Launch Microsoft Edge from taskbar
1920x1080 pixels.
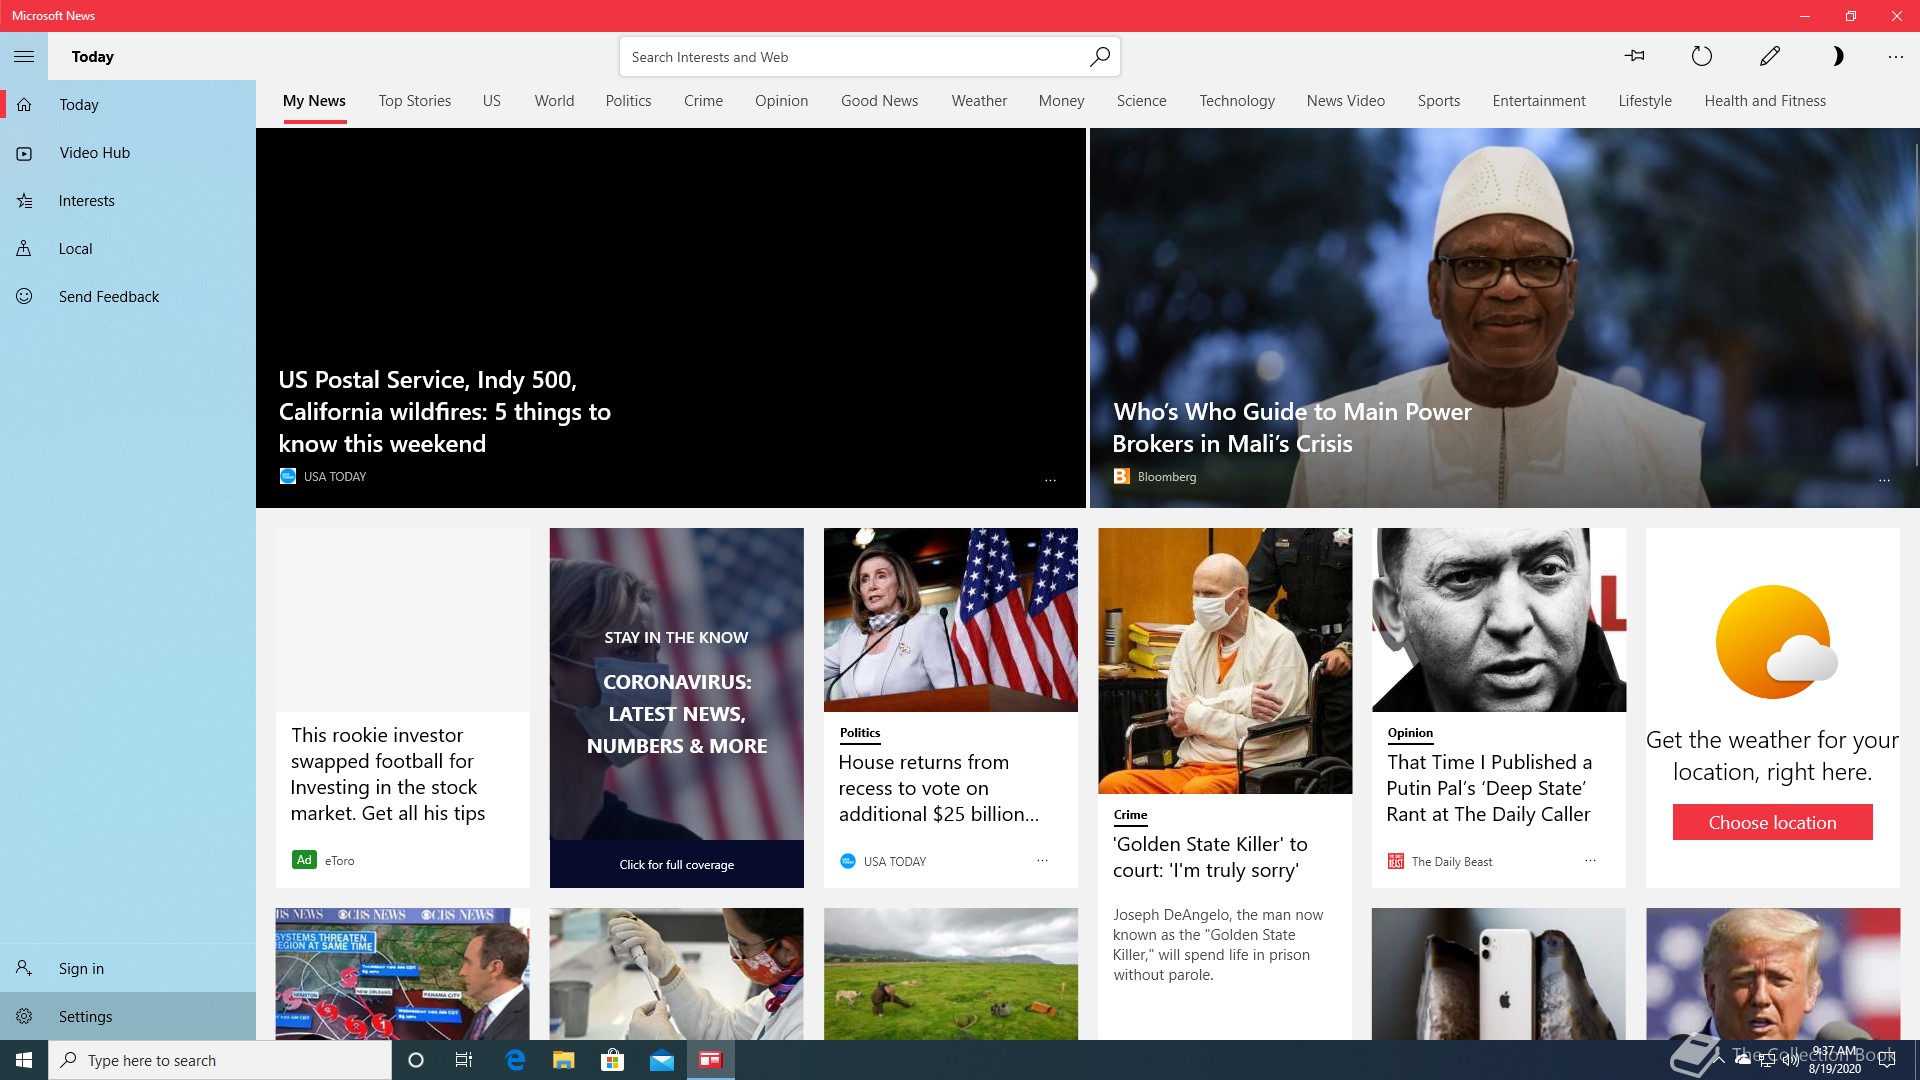[515, 1060]
